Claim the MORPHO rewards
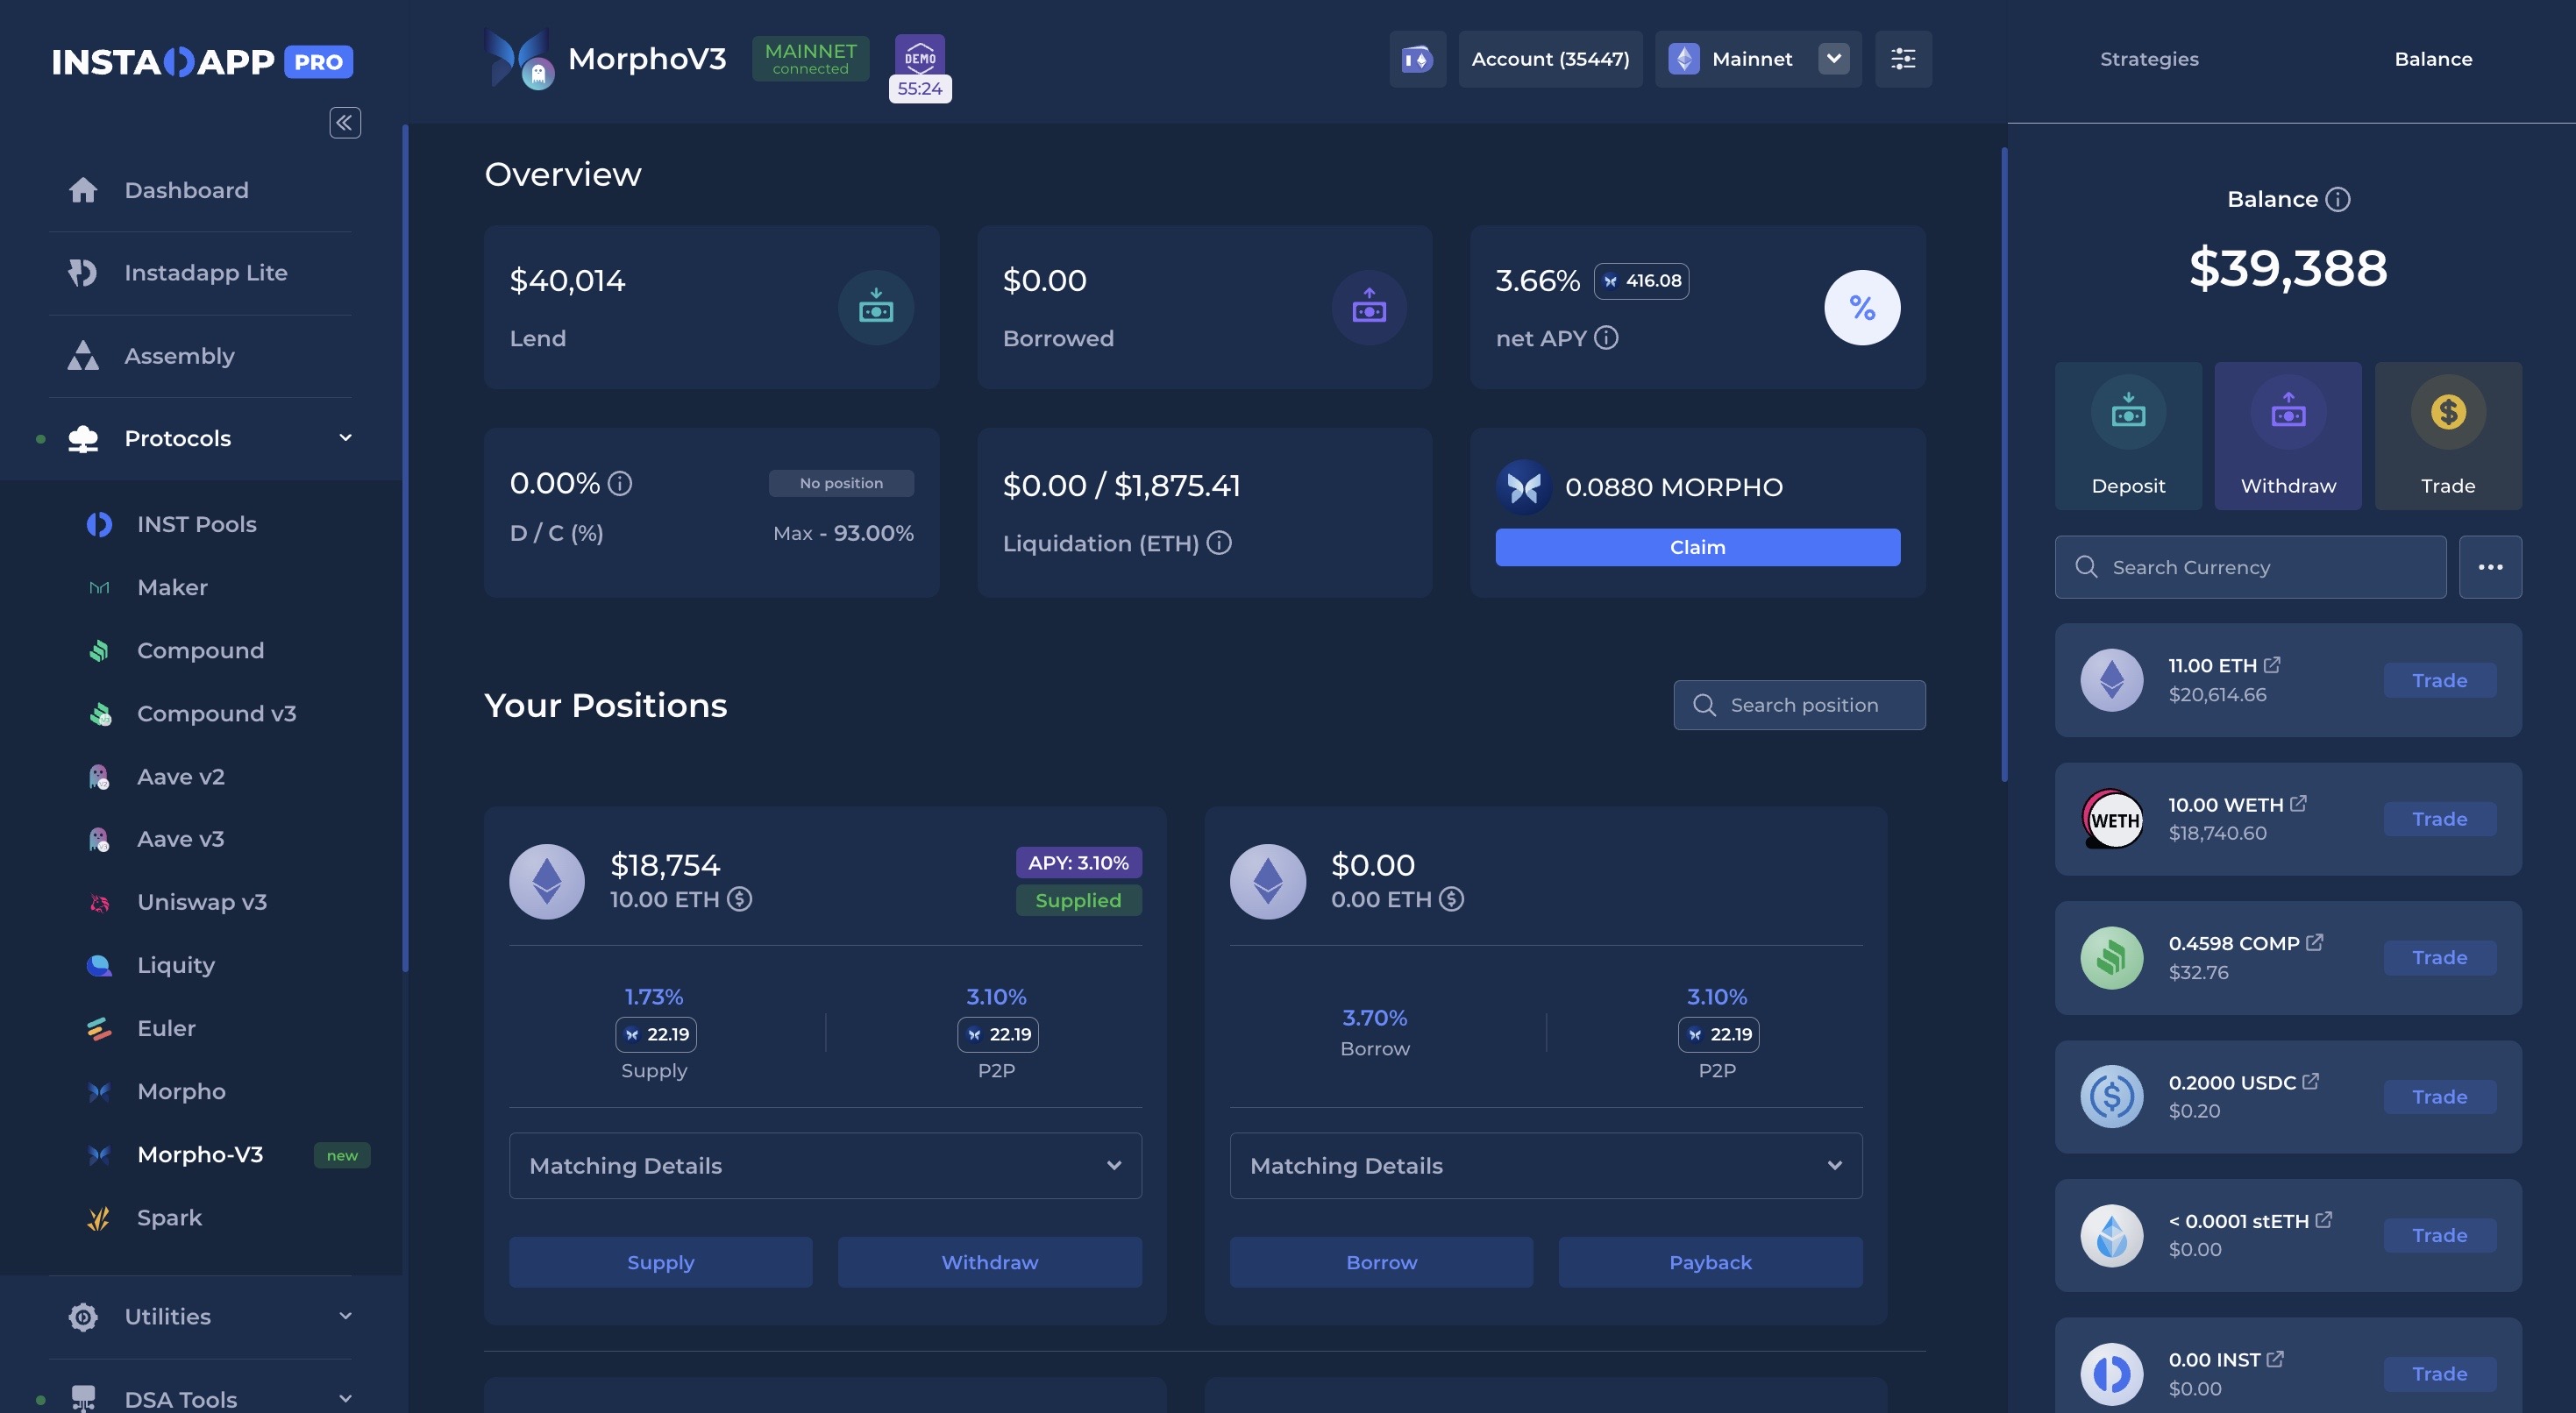Viewport: 2576px width, 1413px height. 1697,547
